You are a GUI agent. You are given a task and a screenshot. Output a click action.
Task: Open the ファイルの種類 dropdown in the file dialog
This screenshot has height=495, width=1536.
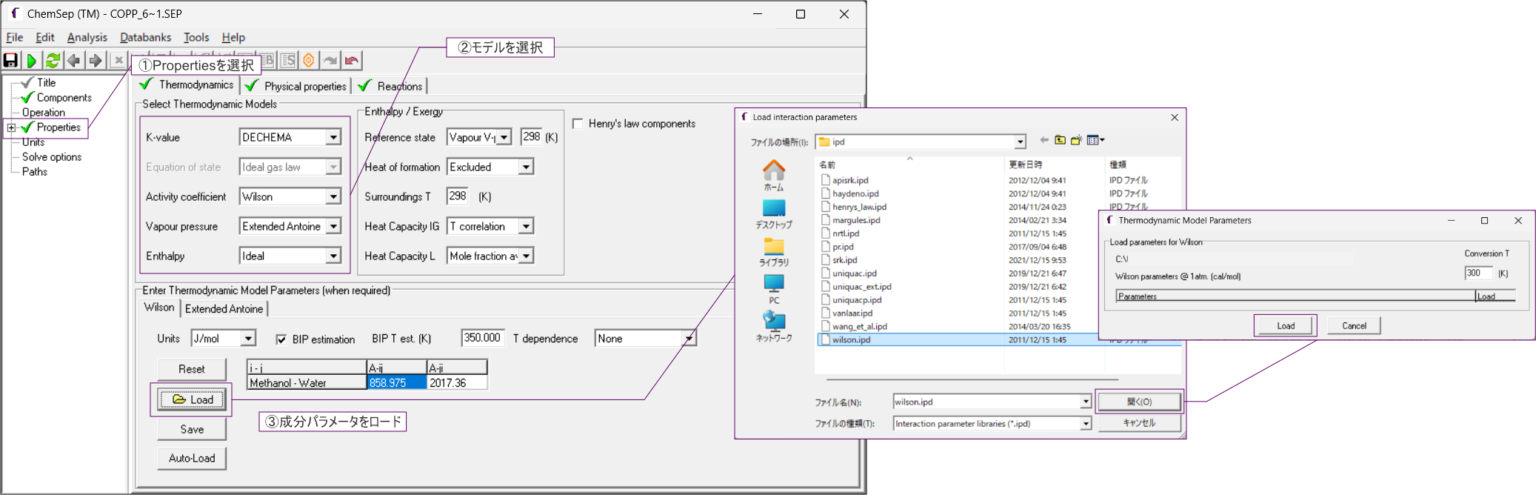1084,423
